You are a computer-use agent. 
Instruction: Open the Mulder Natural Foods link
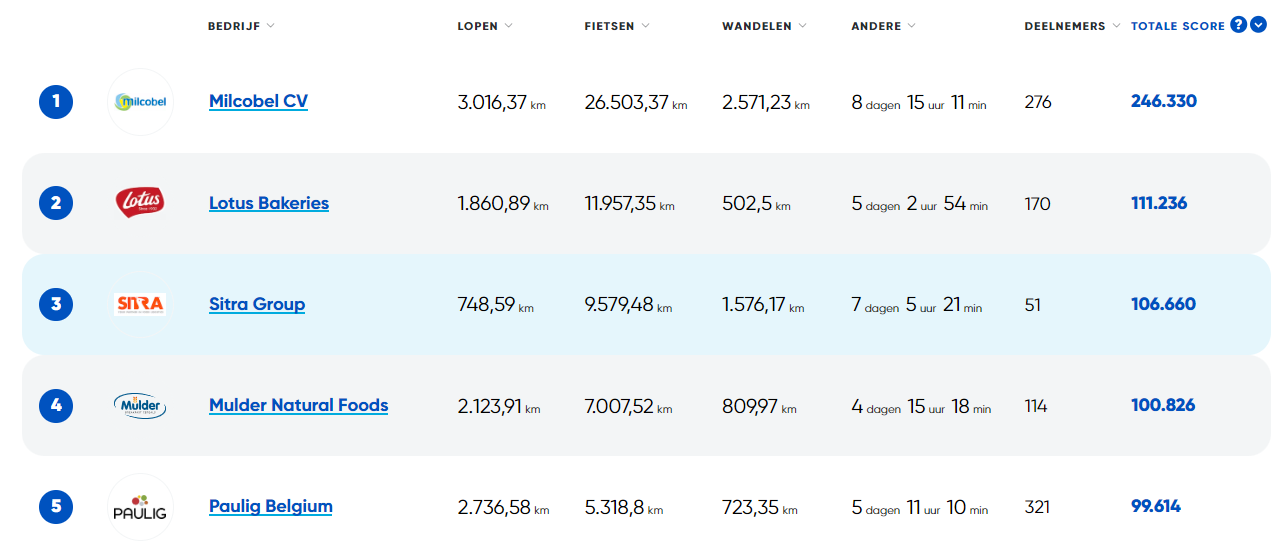tap(298, 405)
